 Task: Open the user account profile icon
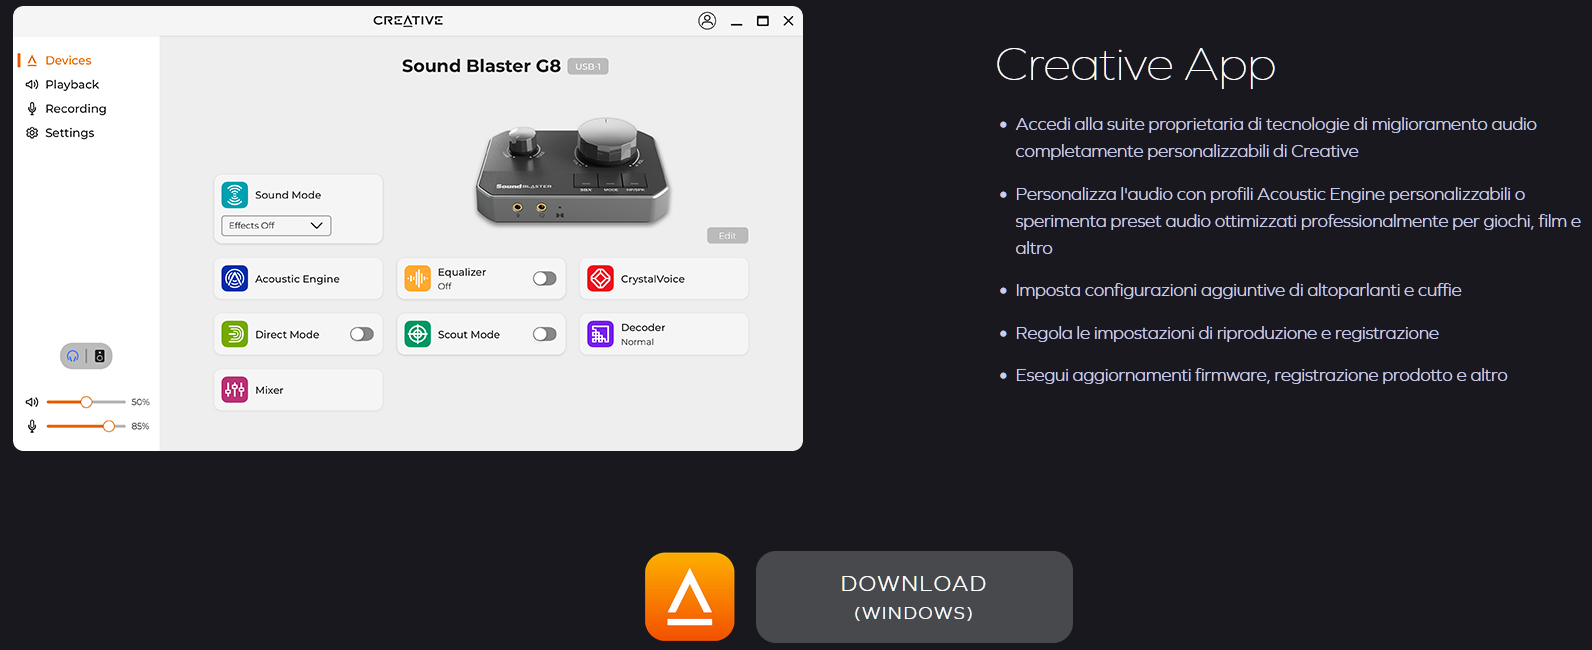[x=707, y=20]
